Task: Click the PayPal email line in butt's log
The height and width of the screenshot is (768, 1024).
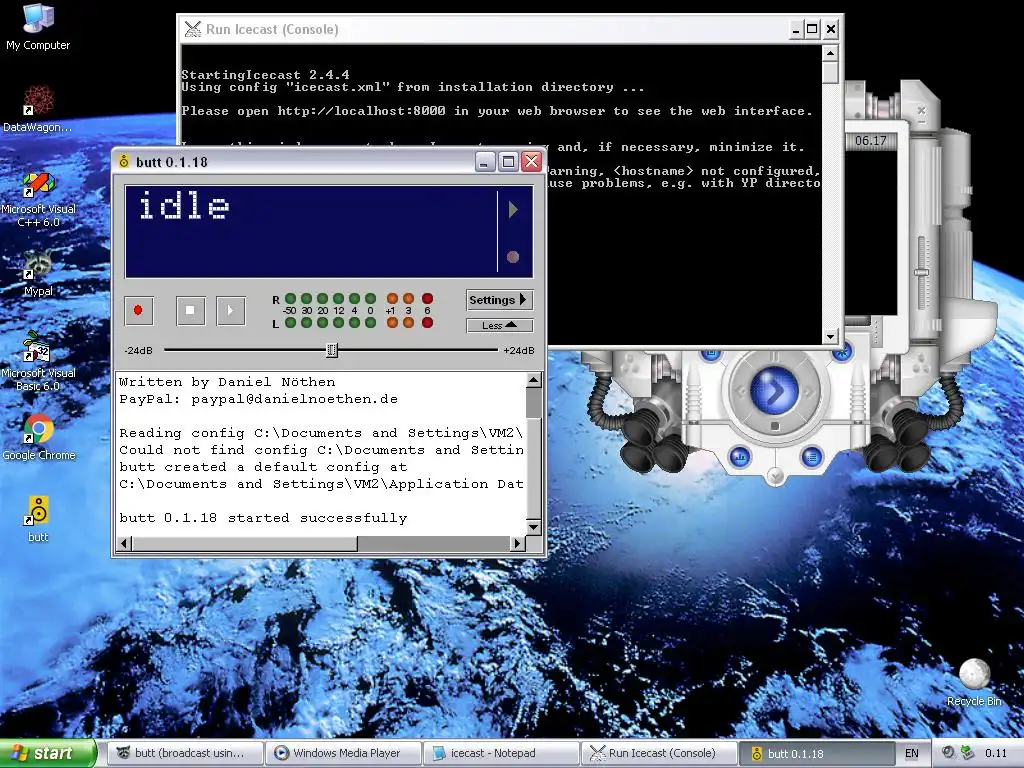Action: click(x=259, y=399)
